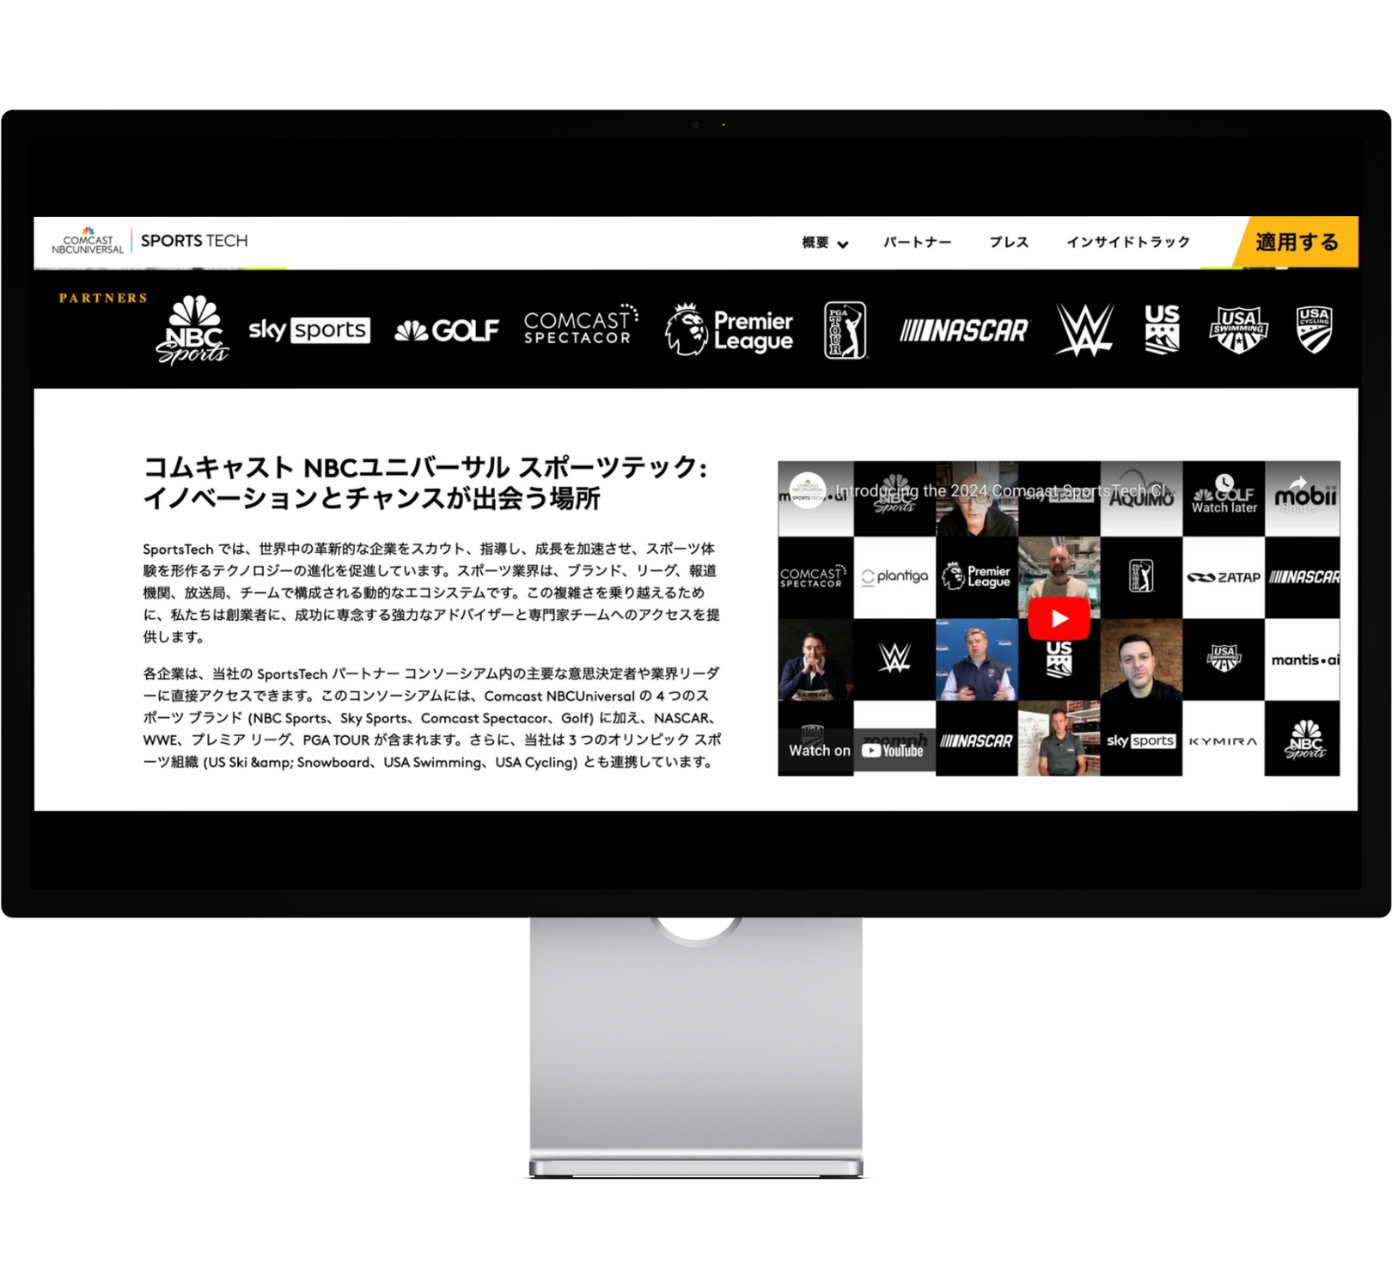Click the WWE partner logo
Screen dimensions: 1392x1288
pyautogui.click(x=1084, y=330)
